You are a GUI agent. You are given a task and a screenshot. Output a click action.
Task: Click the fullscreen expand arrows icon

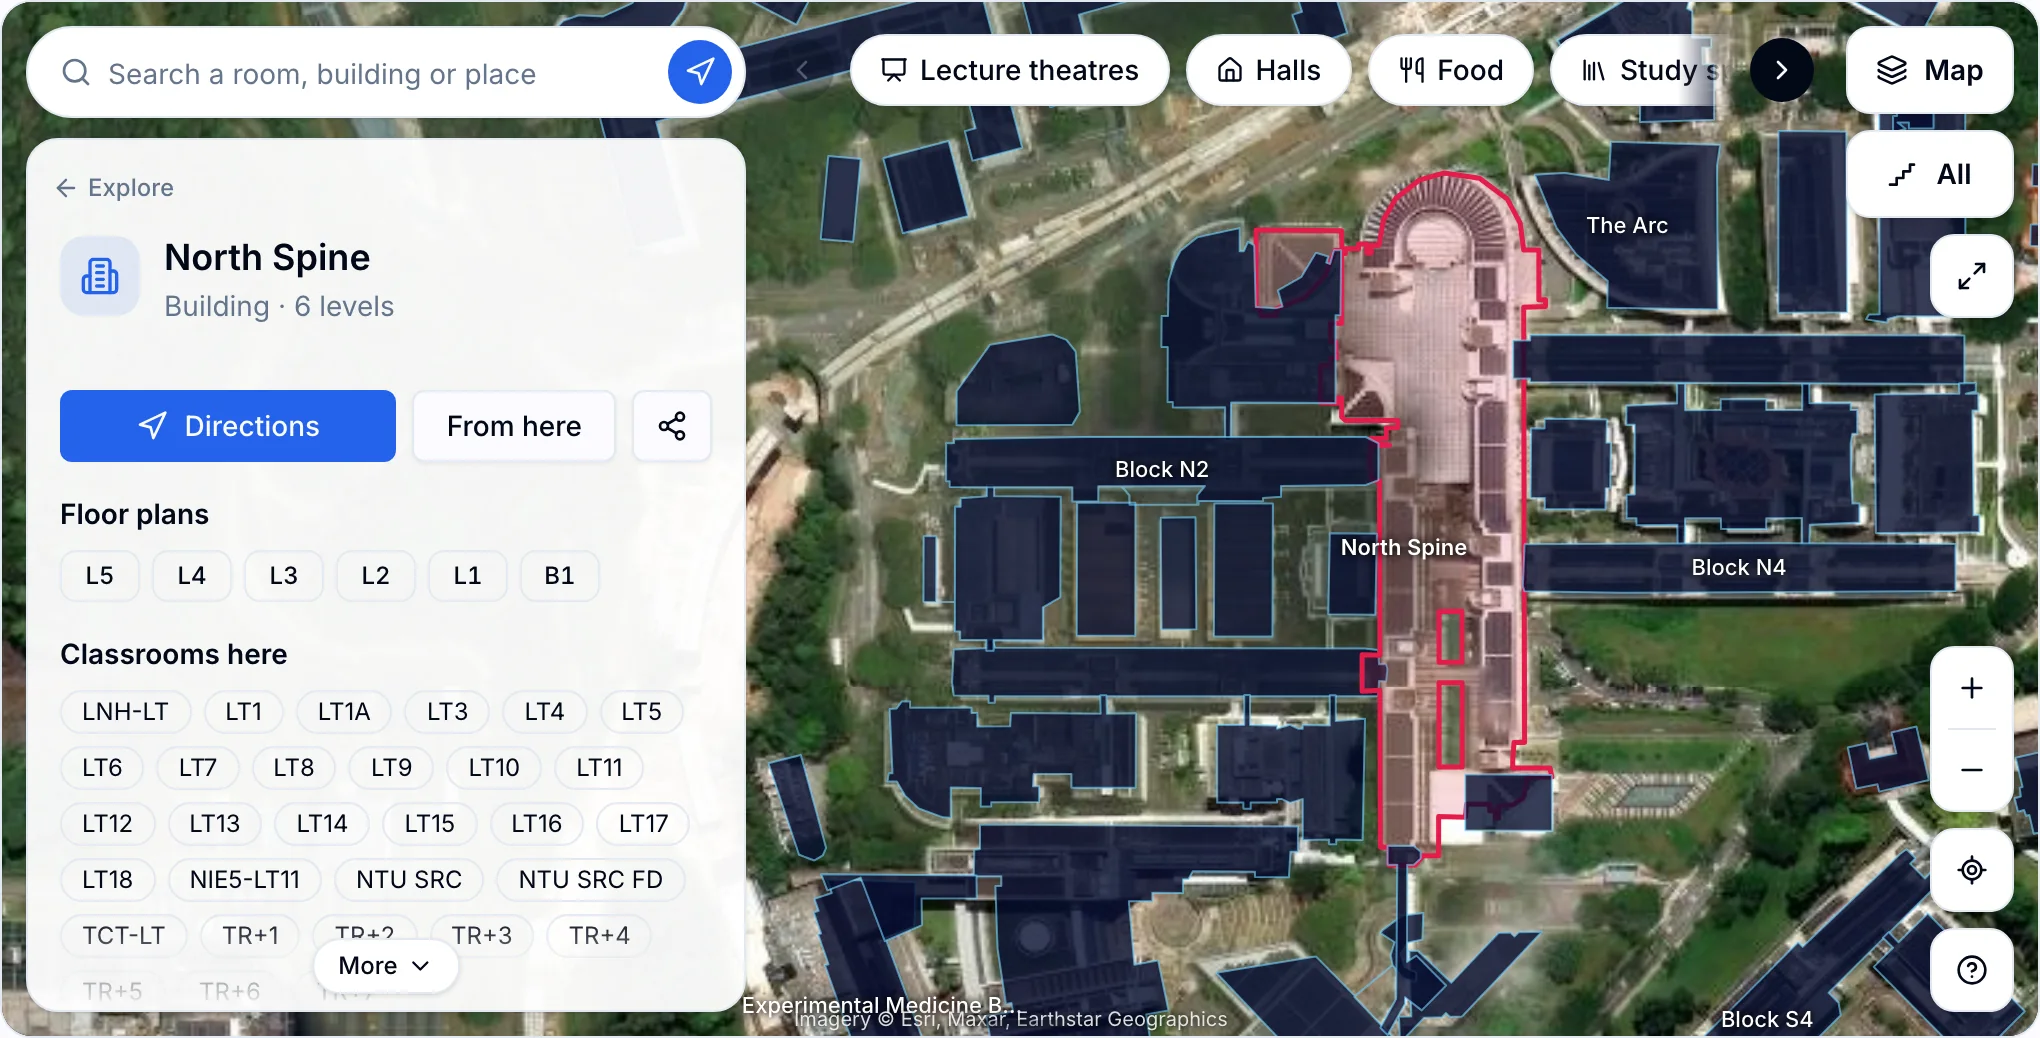(x=1971, y=276)
